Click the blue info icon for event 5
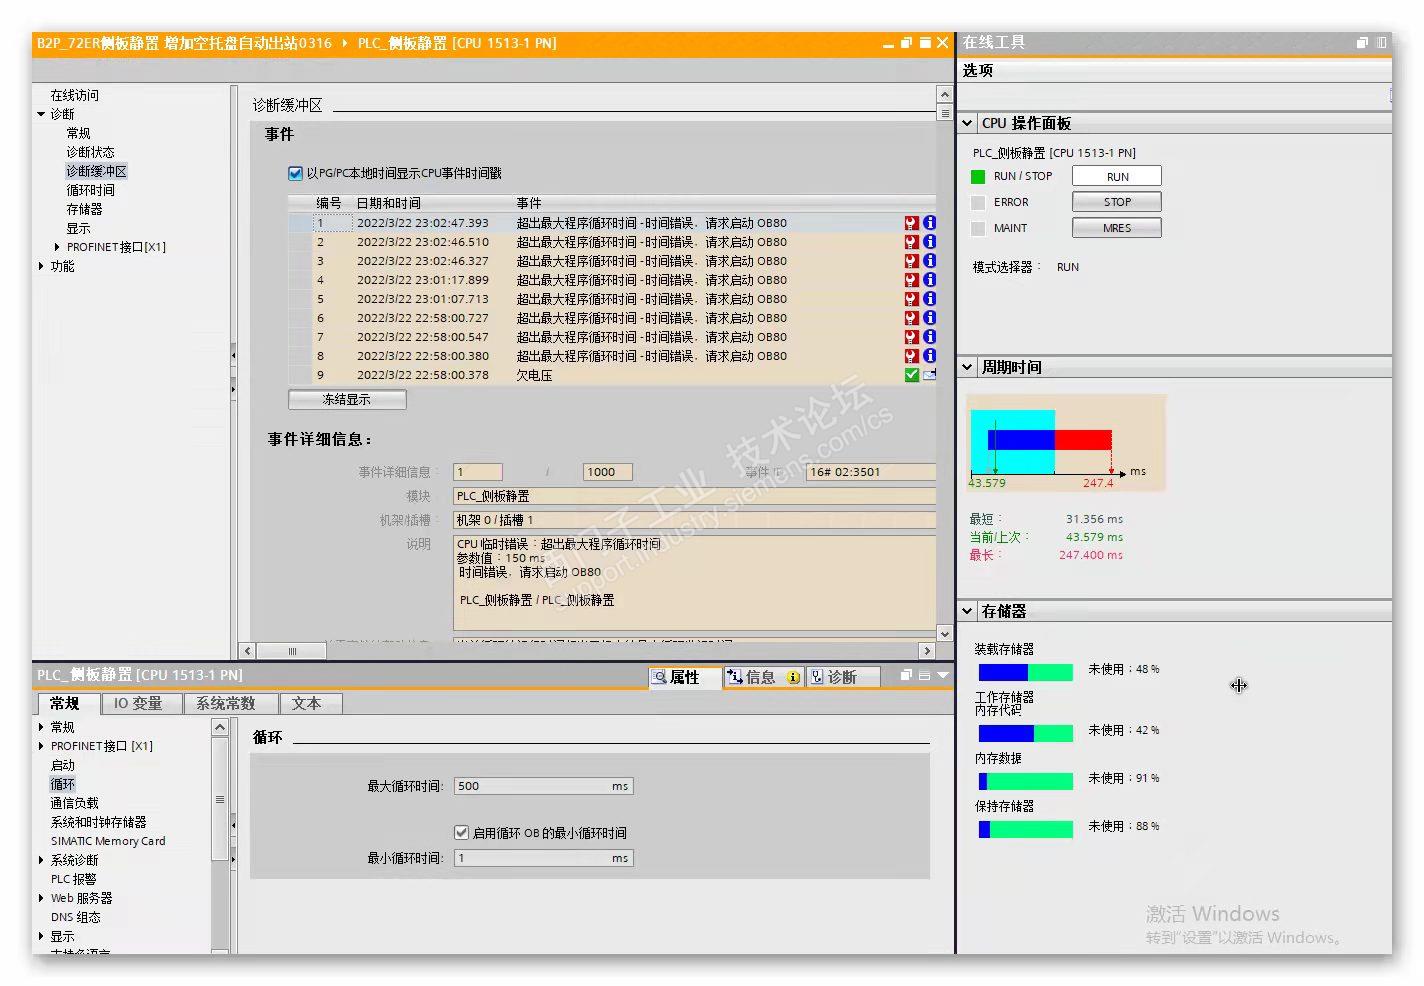This screenshot has height=986, width=1424. tap(929, 299)
